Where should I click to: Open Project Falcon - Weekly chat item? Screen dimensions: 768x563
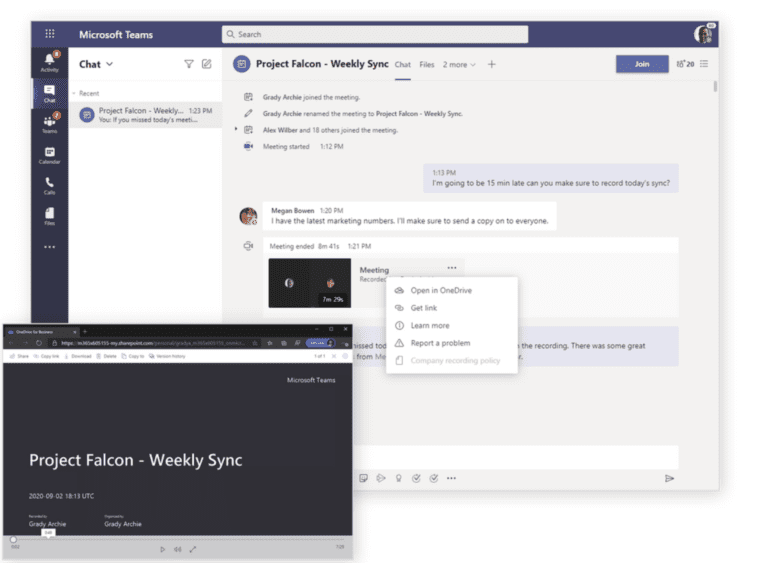(x=145, y=115)
